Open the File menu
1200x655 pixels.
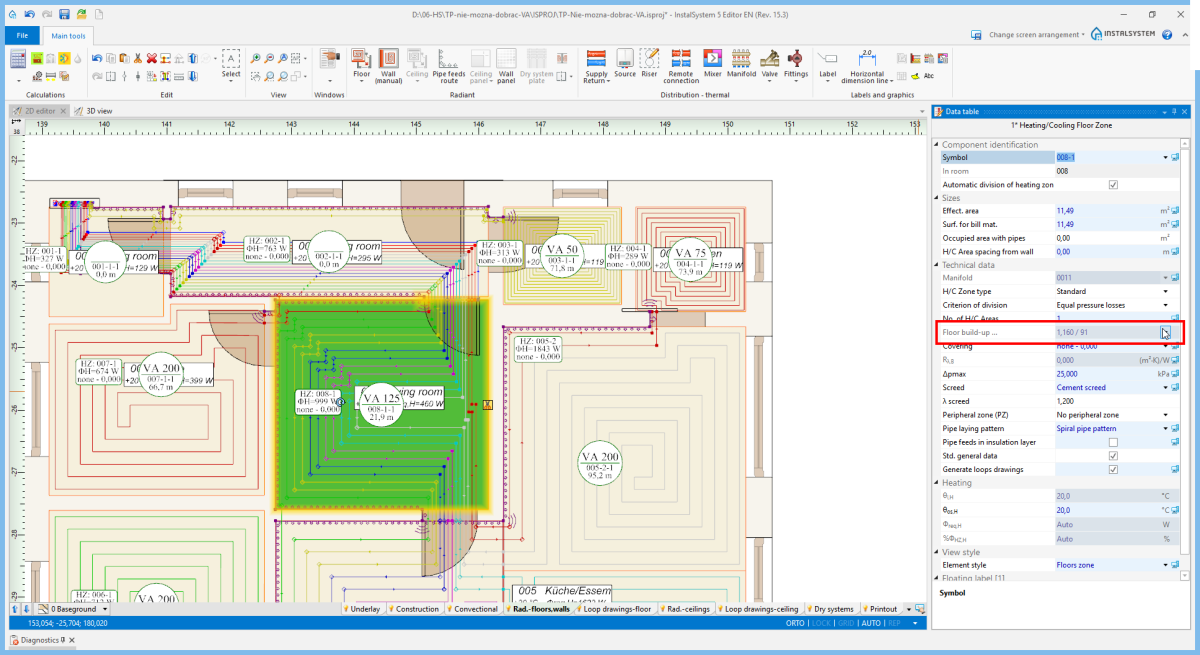[21, 36]
